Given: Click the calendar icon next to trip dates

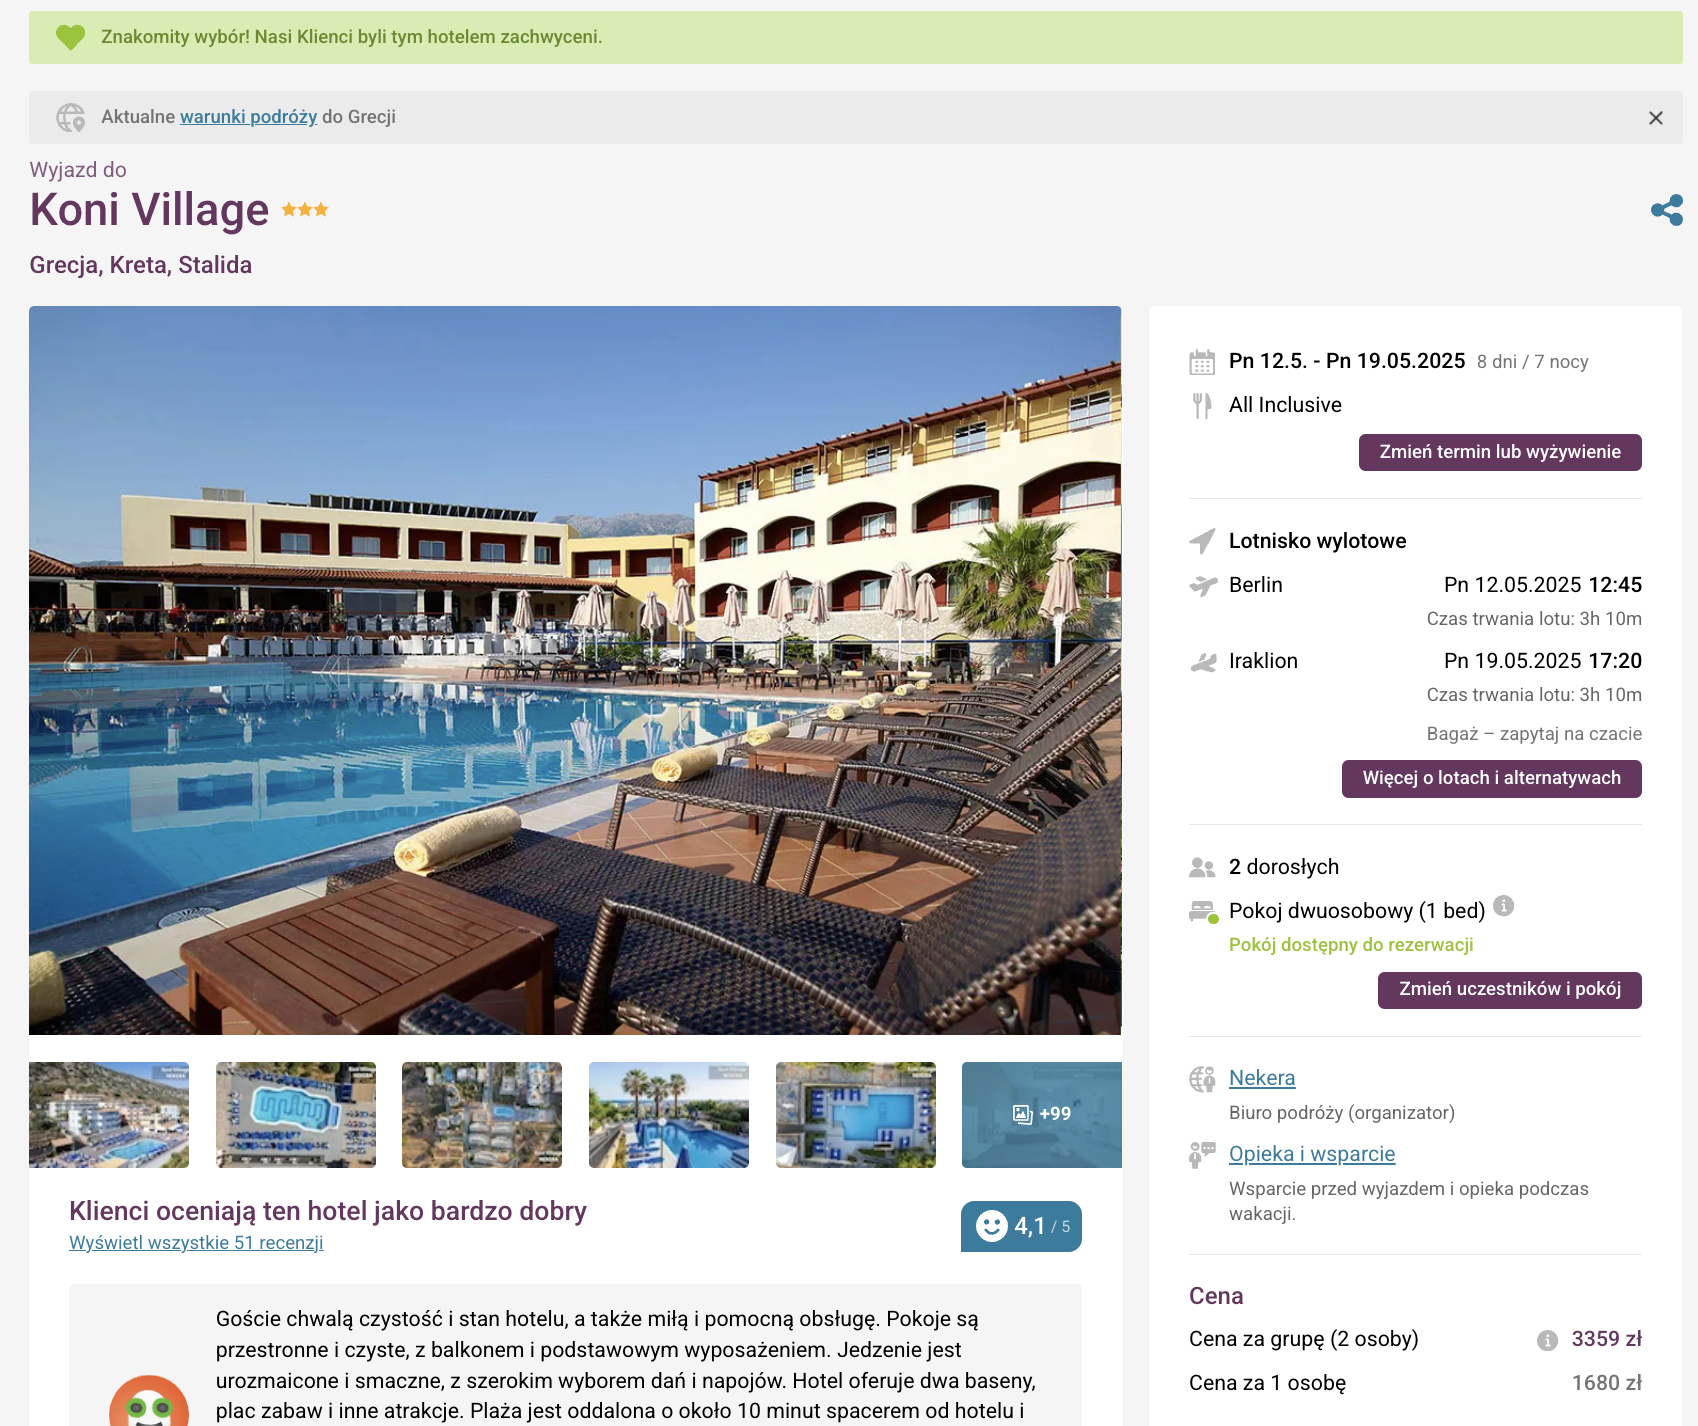Looking at the screenshot, I should point(1202,362).
